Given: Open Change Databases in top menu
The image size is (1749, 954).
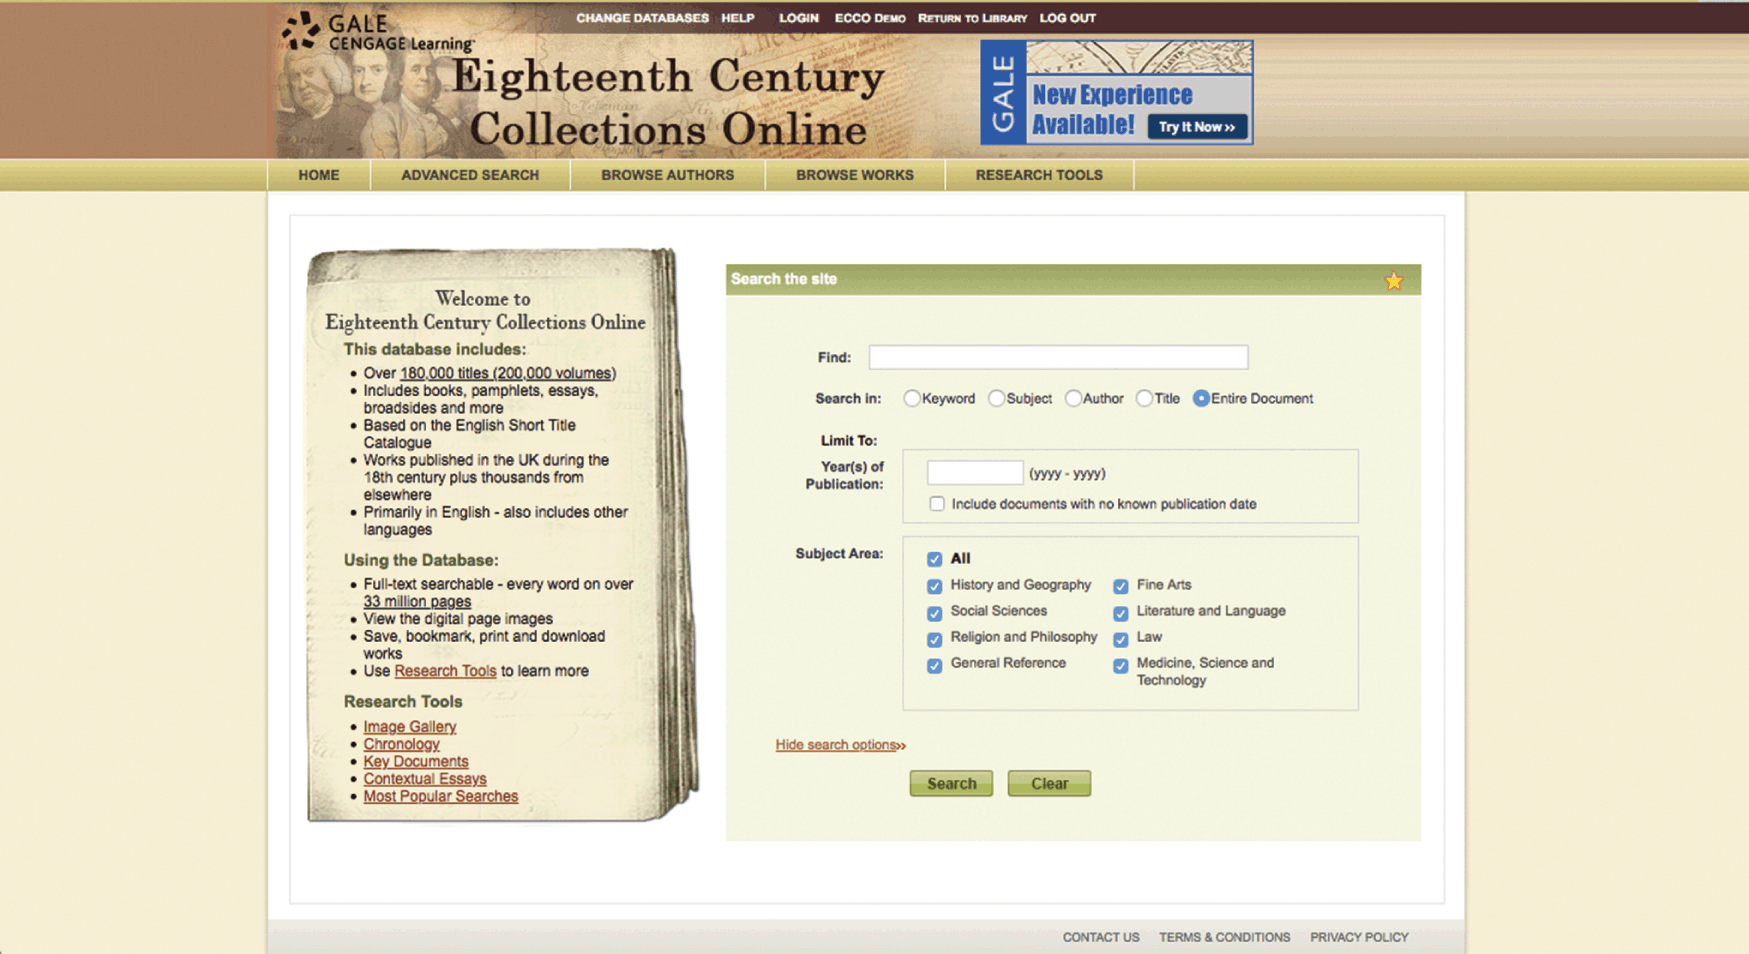Looking at the screenshot, I should [x=642, y=18].
